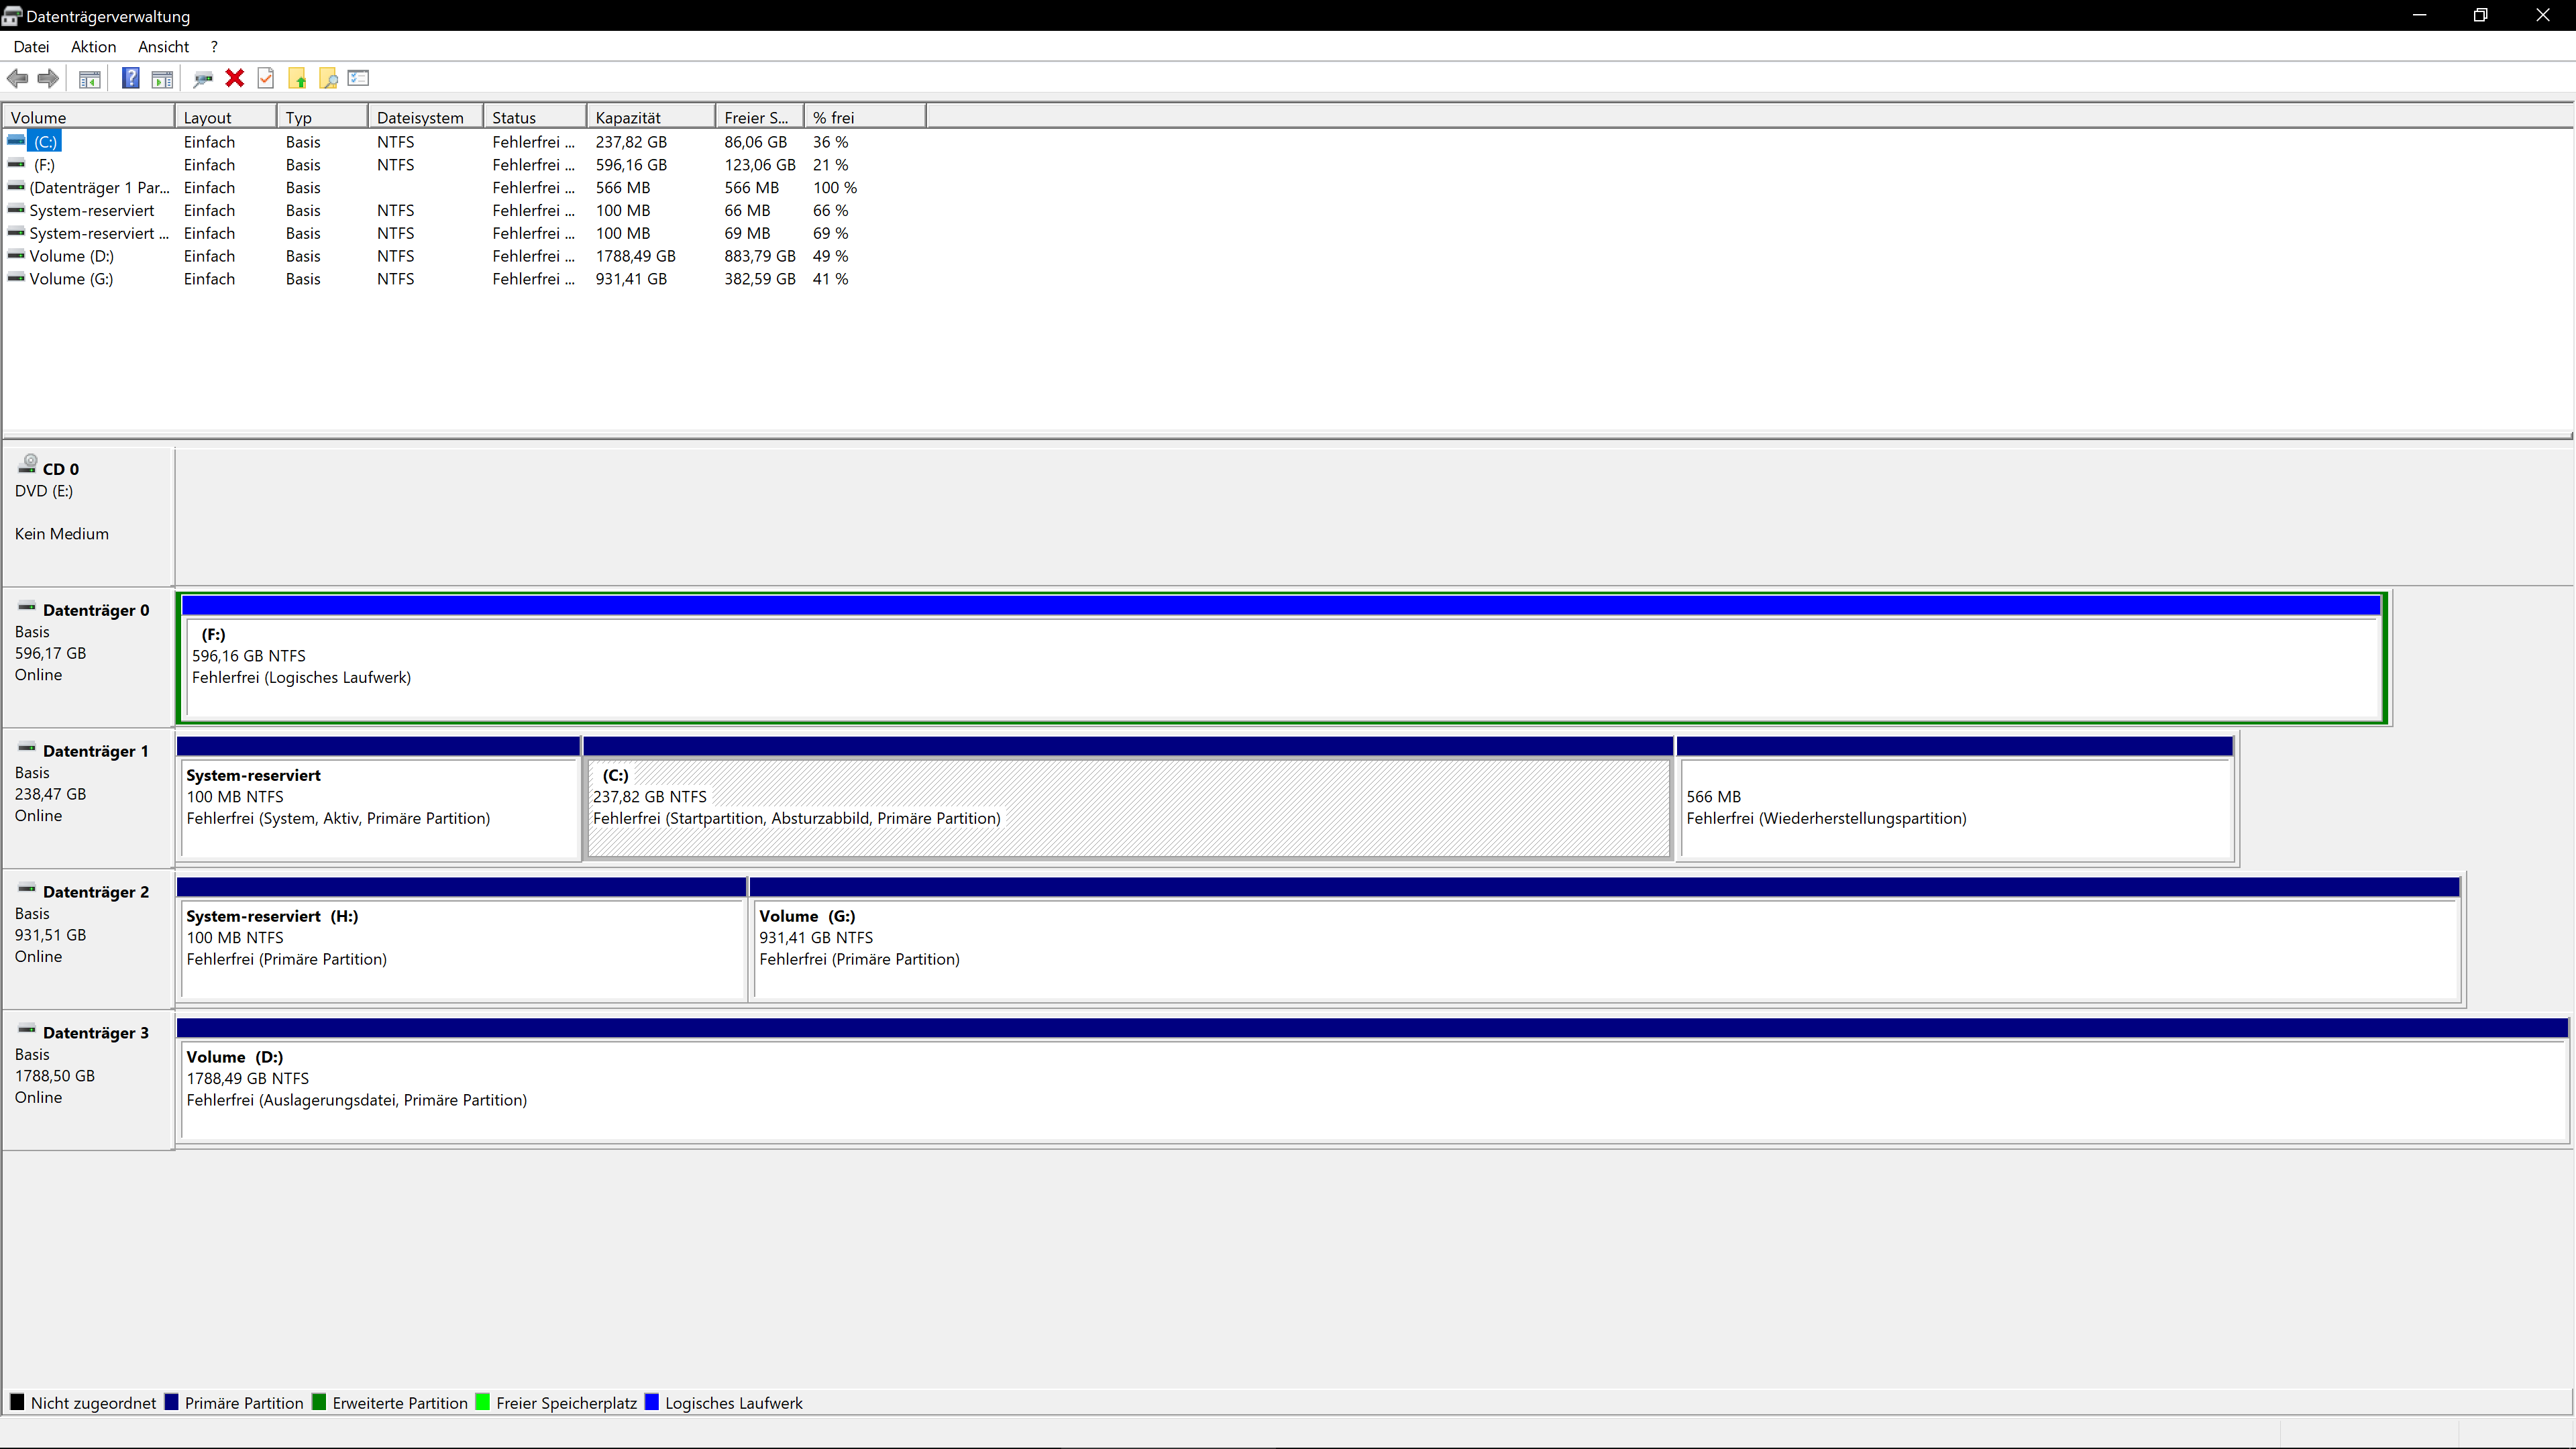The width and height of the screenshot is (2576, 1449).
Task: Click the view settings checklist icon
Action: [359, 78]
